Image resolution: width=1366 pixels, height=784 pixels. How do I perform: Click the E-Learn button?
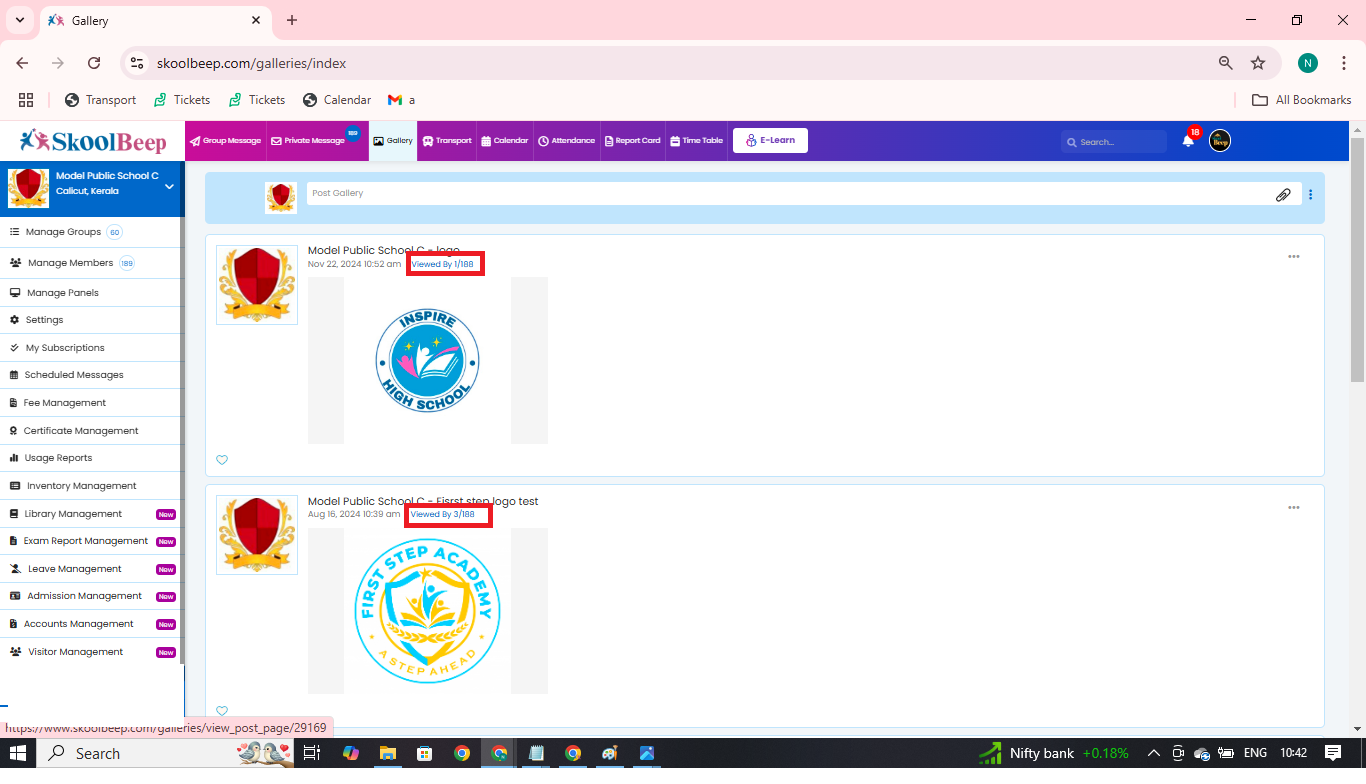770,141
